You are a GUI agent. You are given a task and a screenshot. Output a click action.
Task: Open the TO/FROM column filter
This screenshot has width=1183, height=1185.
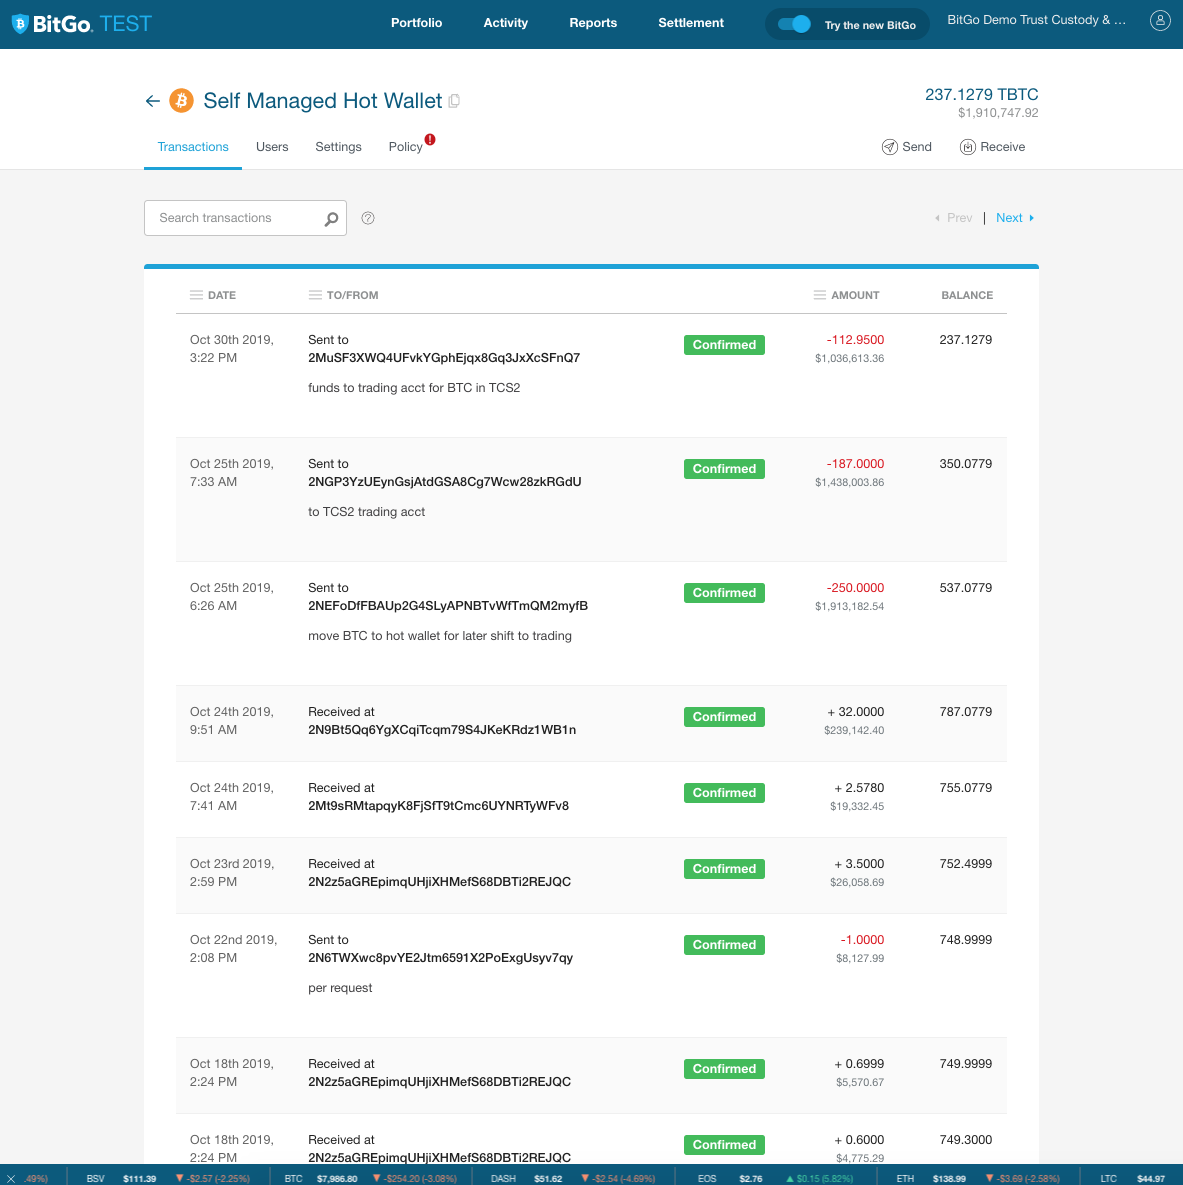tap(315, 295)
